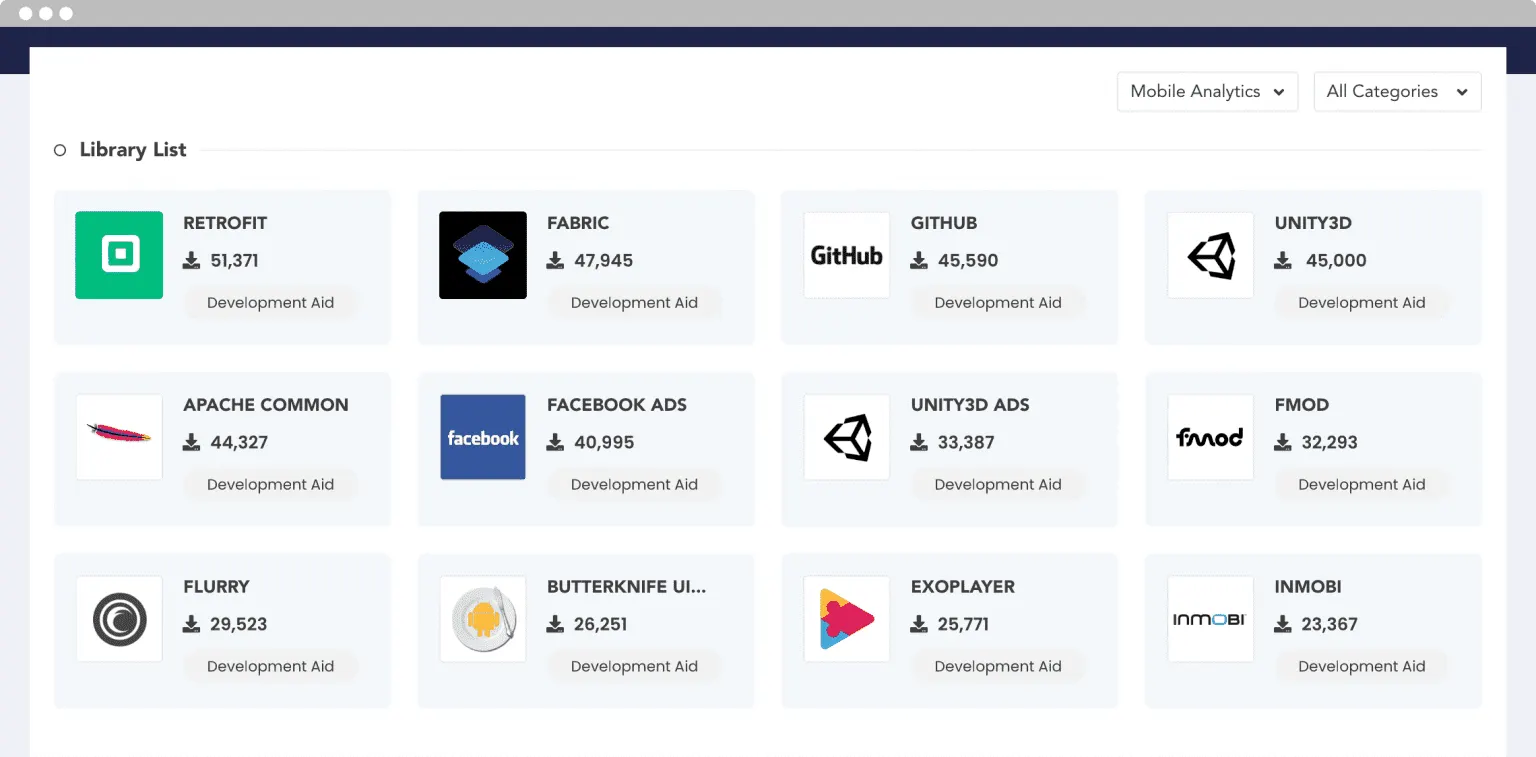Click the Library List heading
Image resolution: width=1536 pixels, height=757 pixels.
[x=133, y=150]
